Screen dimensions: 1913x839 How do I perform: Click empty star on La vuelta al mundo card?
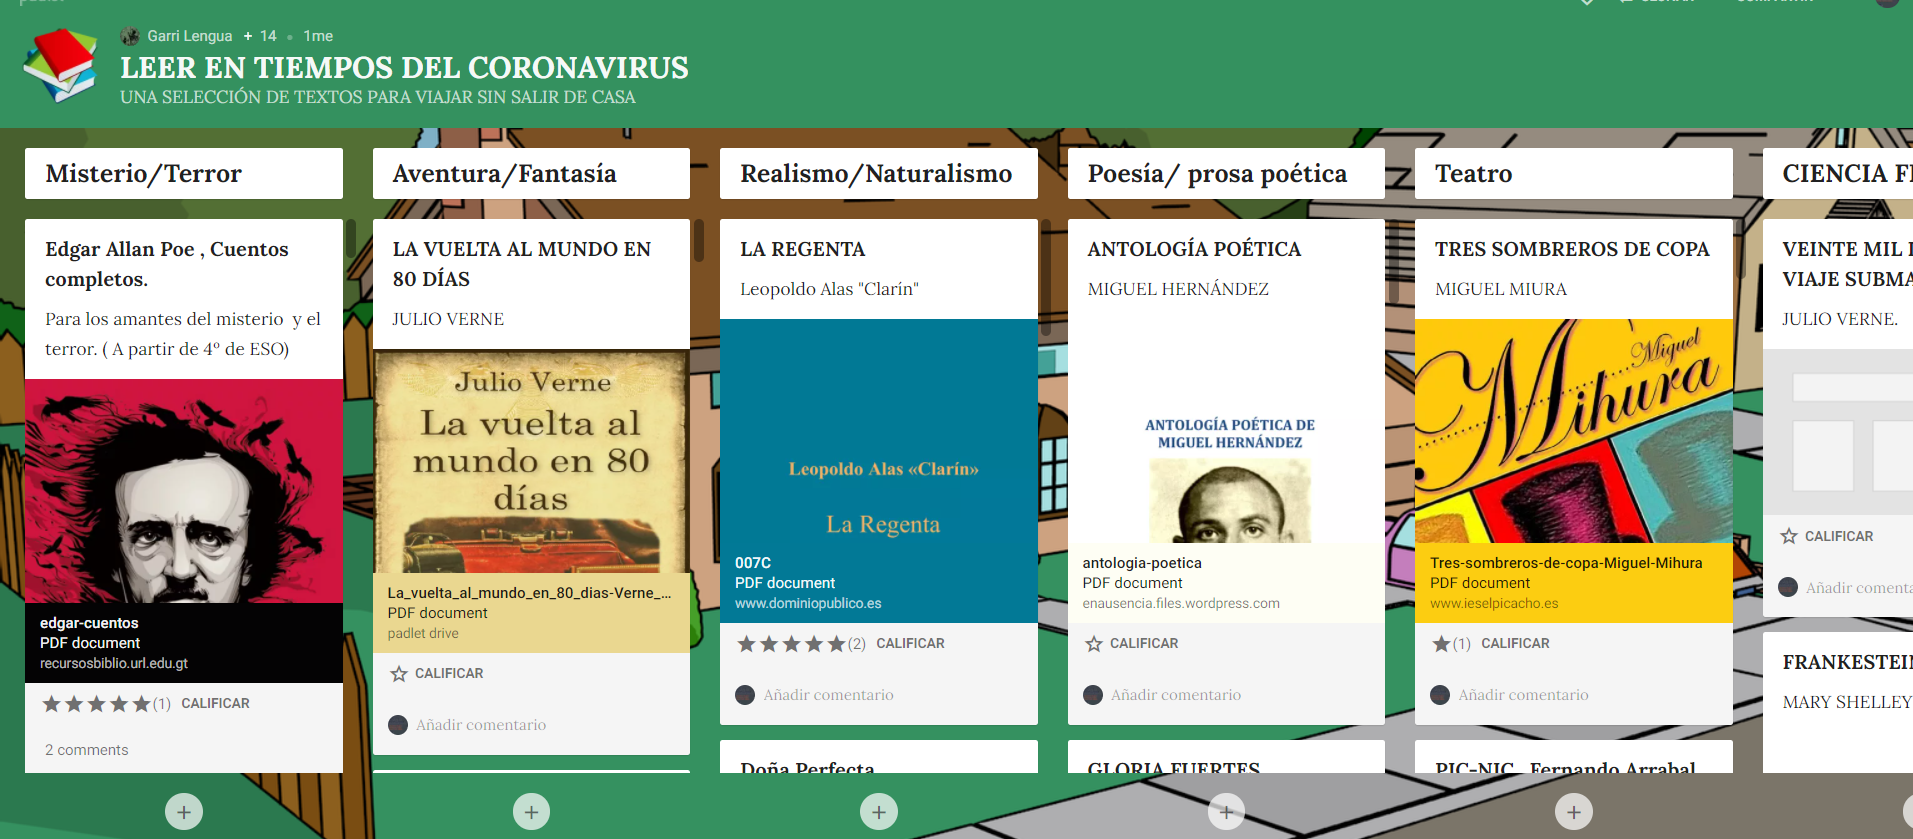click(x=399, y=674)
